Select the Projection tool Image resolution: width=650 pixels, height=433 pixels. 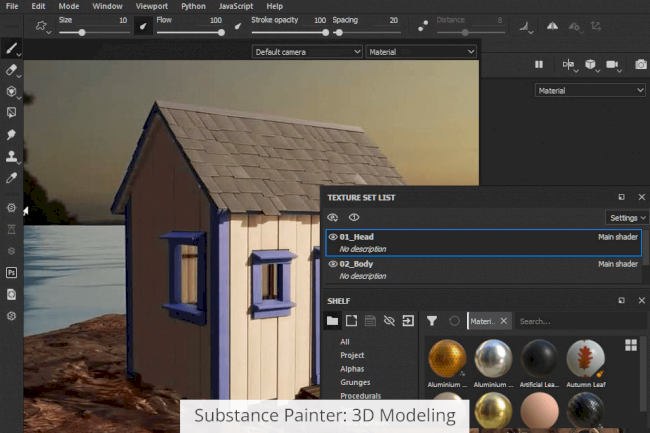pyautogui.click(x=11, y=91)
